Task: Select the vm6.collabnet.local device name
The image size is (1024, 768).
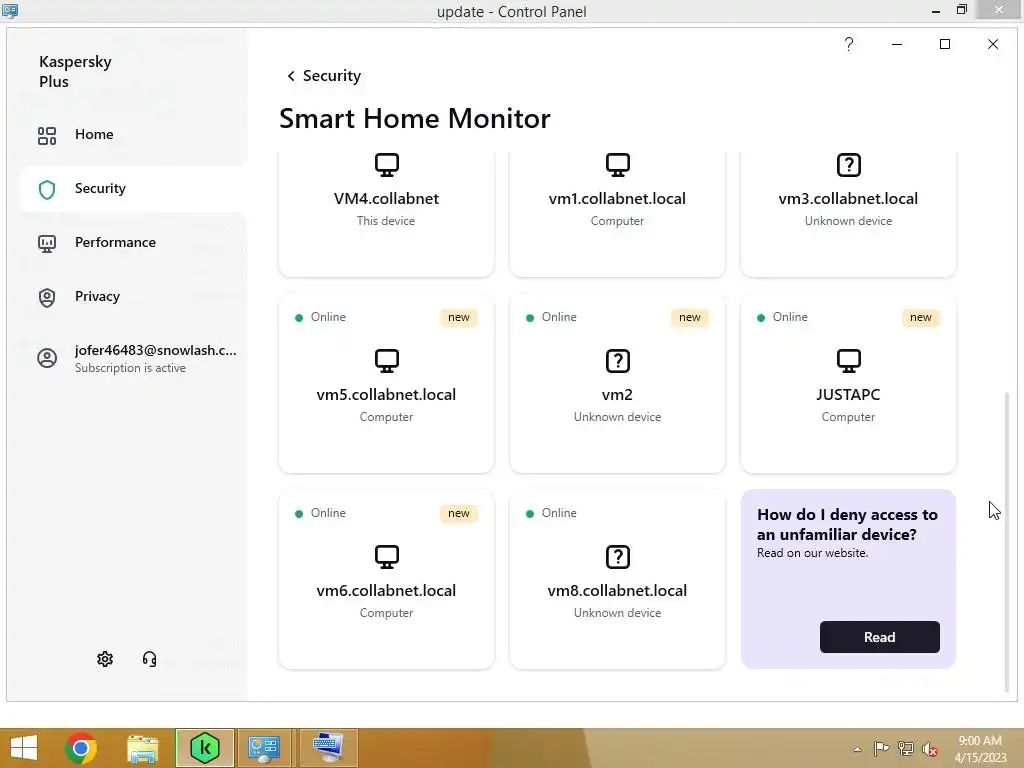Action: coord(386,590)
